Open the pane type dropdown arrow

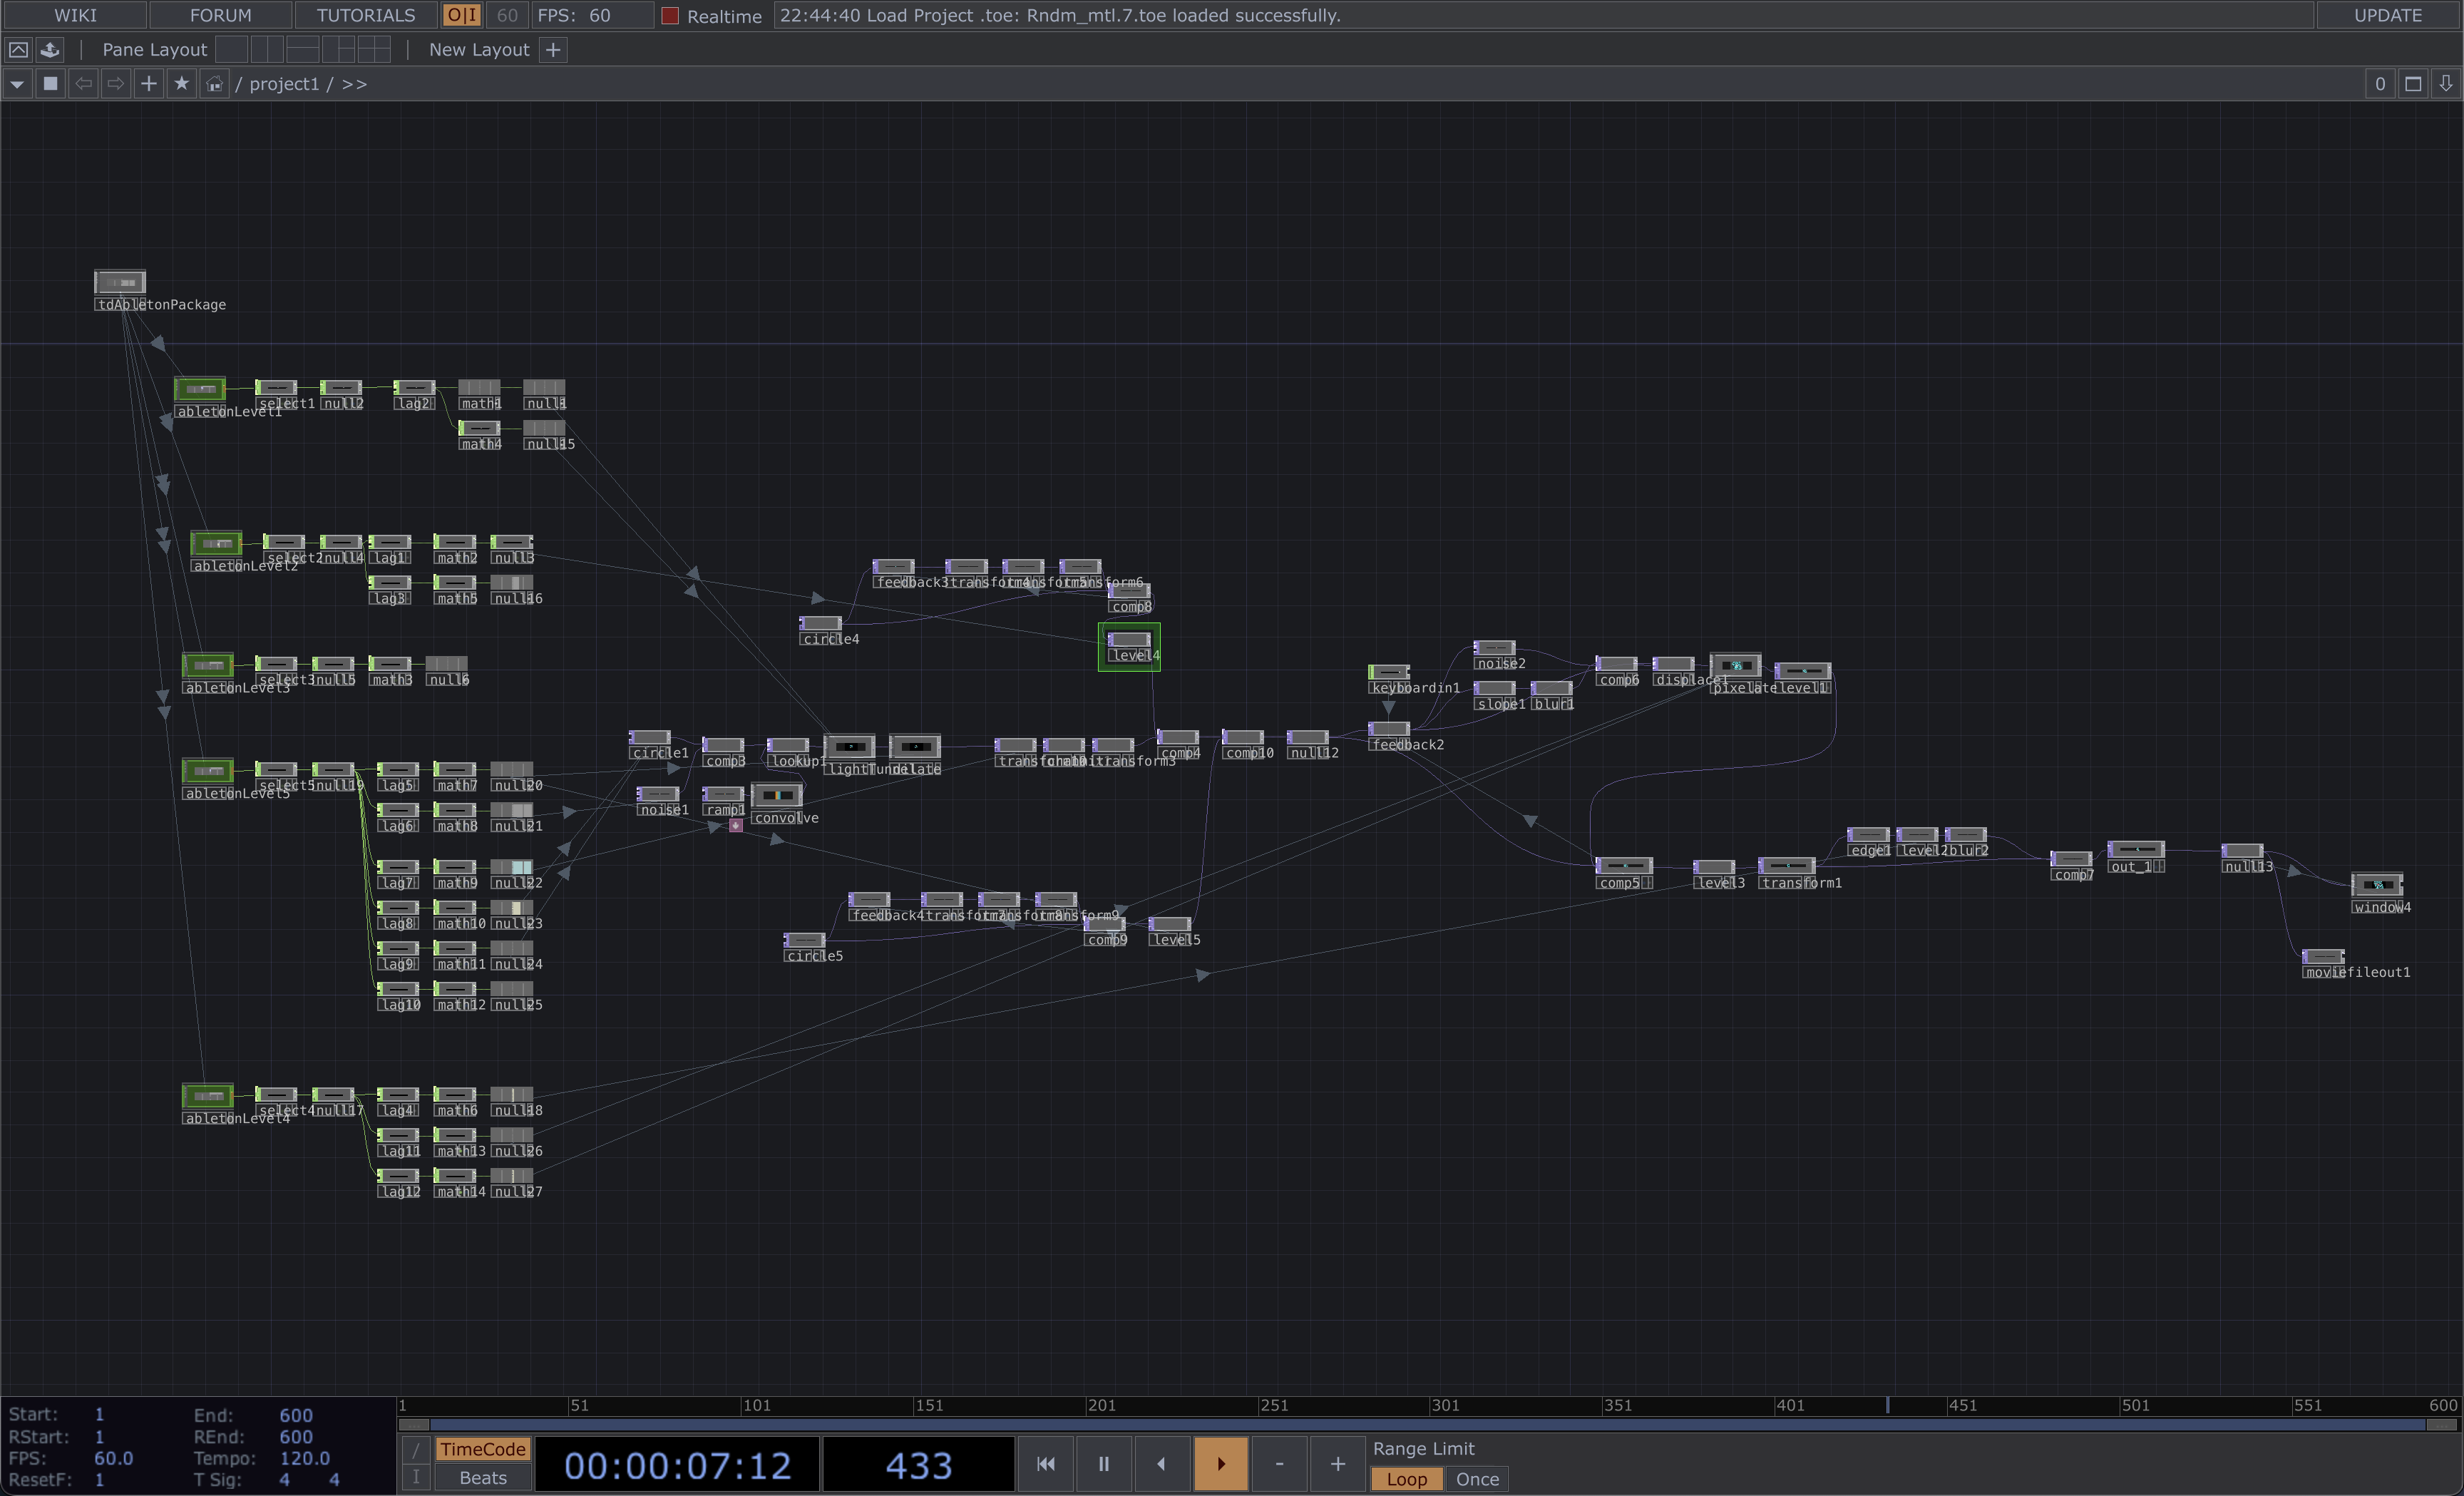click(17, 84)
